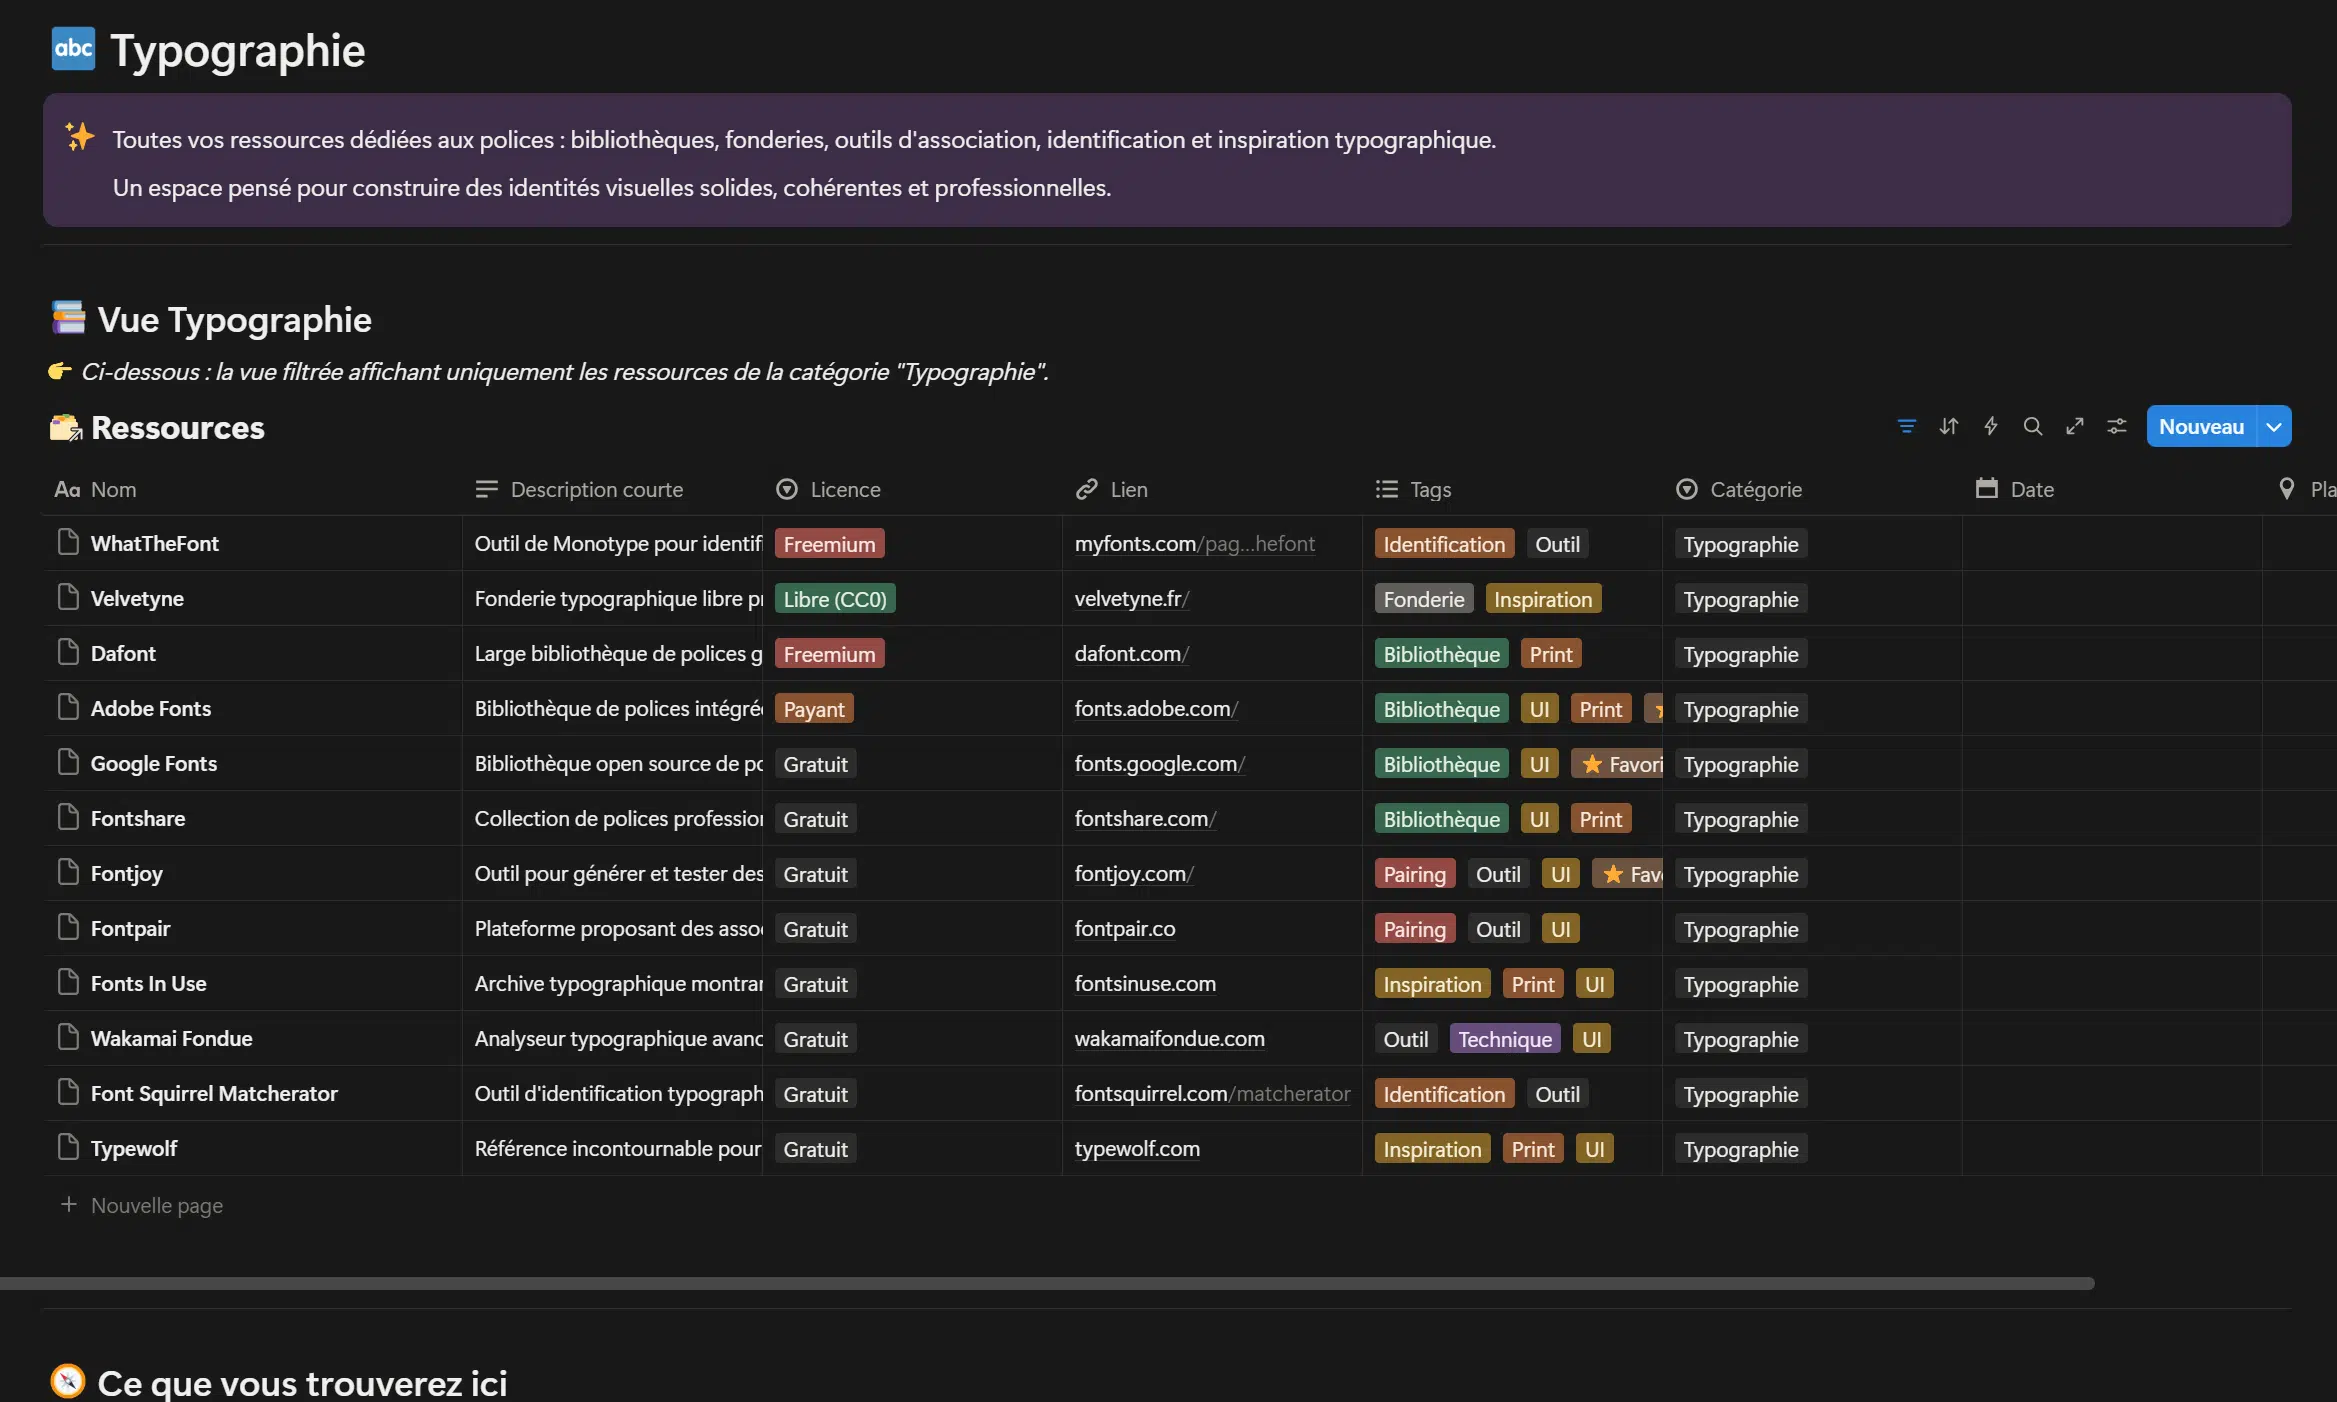Open database automations via the lightning icon
2337x1402 pixels.
1990,426
